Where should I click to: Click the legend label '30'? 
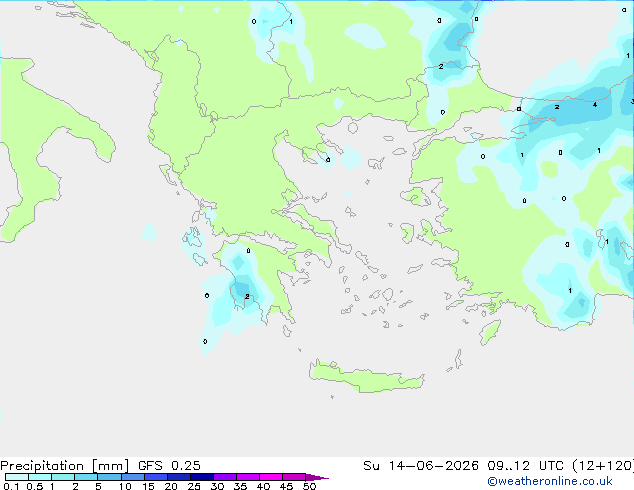click(217, 486)
